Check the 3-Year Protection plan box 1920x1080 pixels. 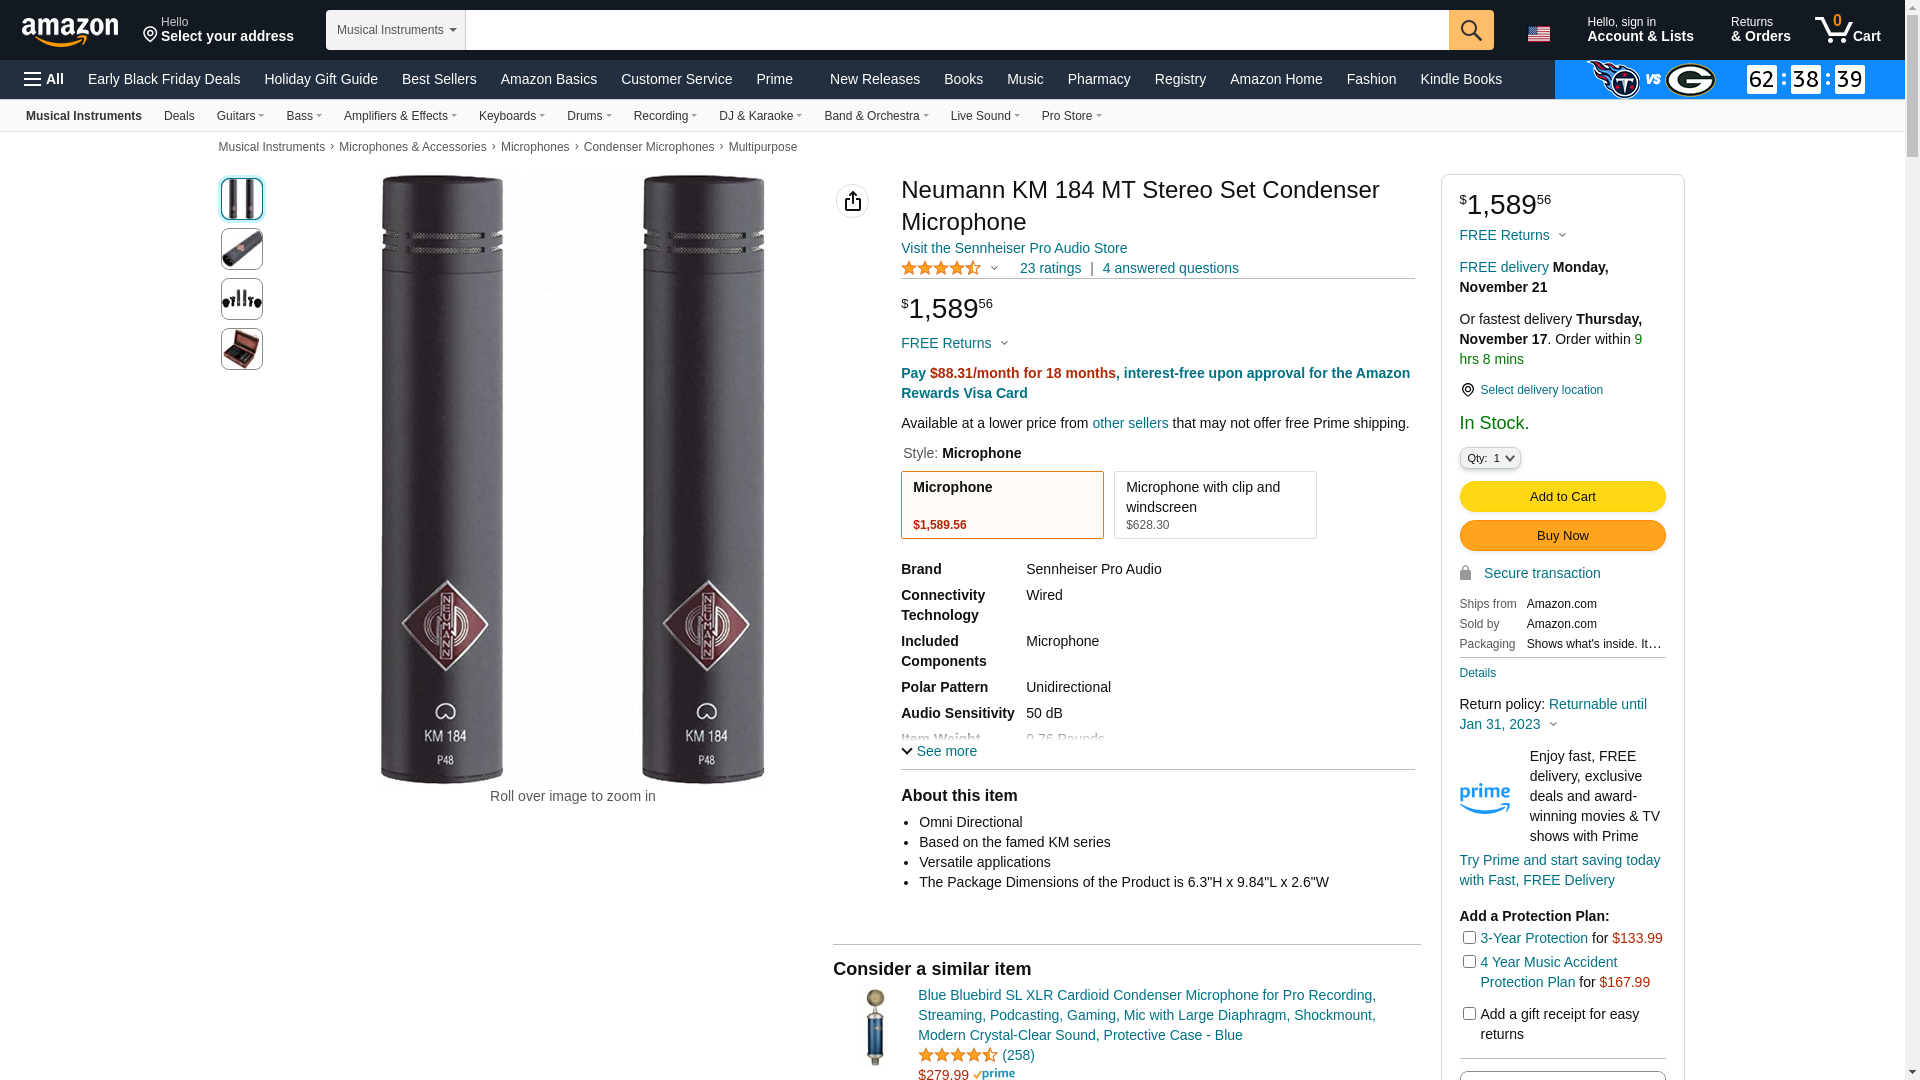(1469, 938)
